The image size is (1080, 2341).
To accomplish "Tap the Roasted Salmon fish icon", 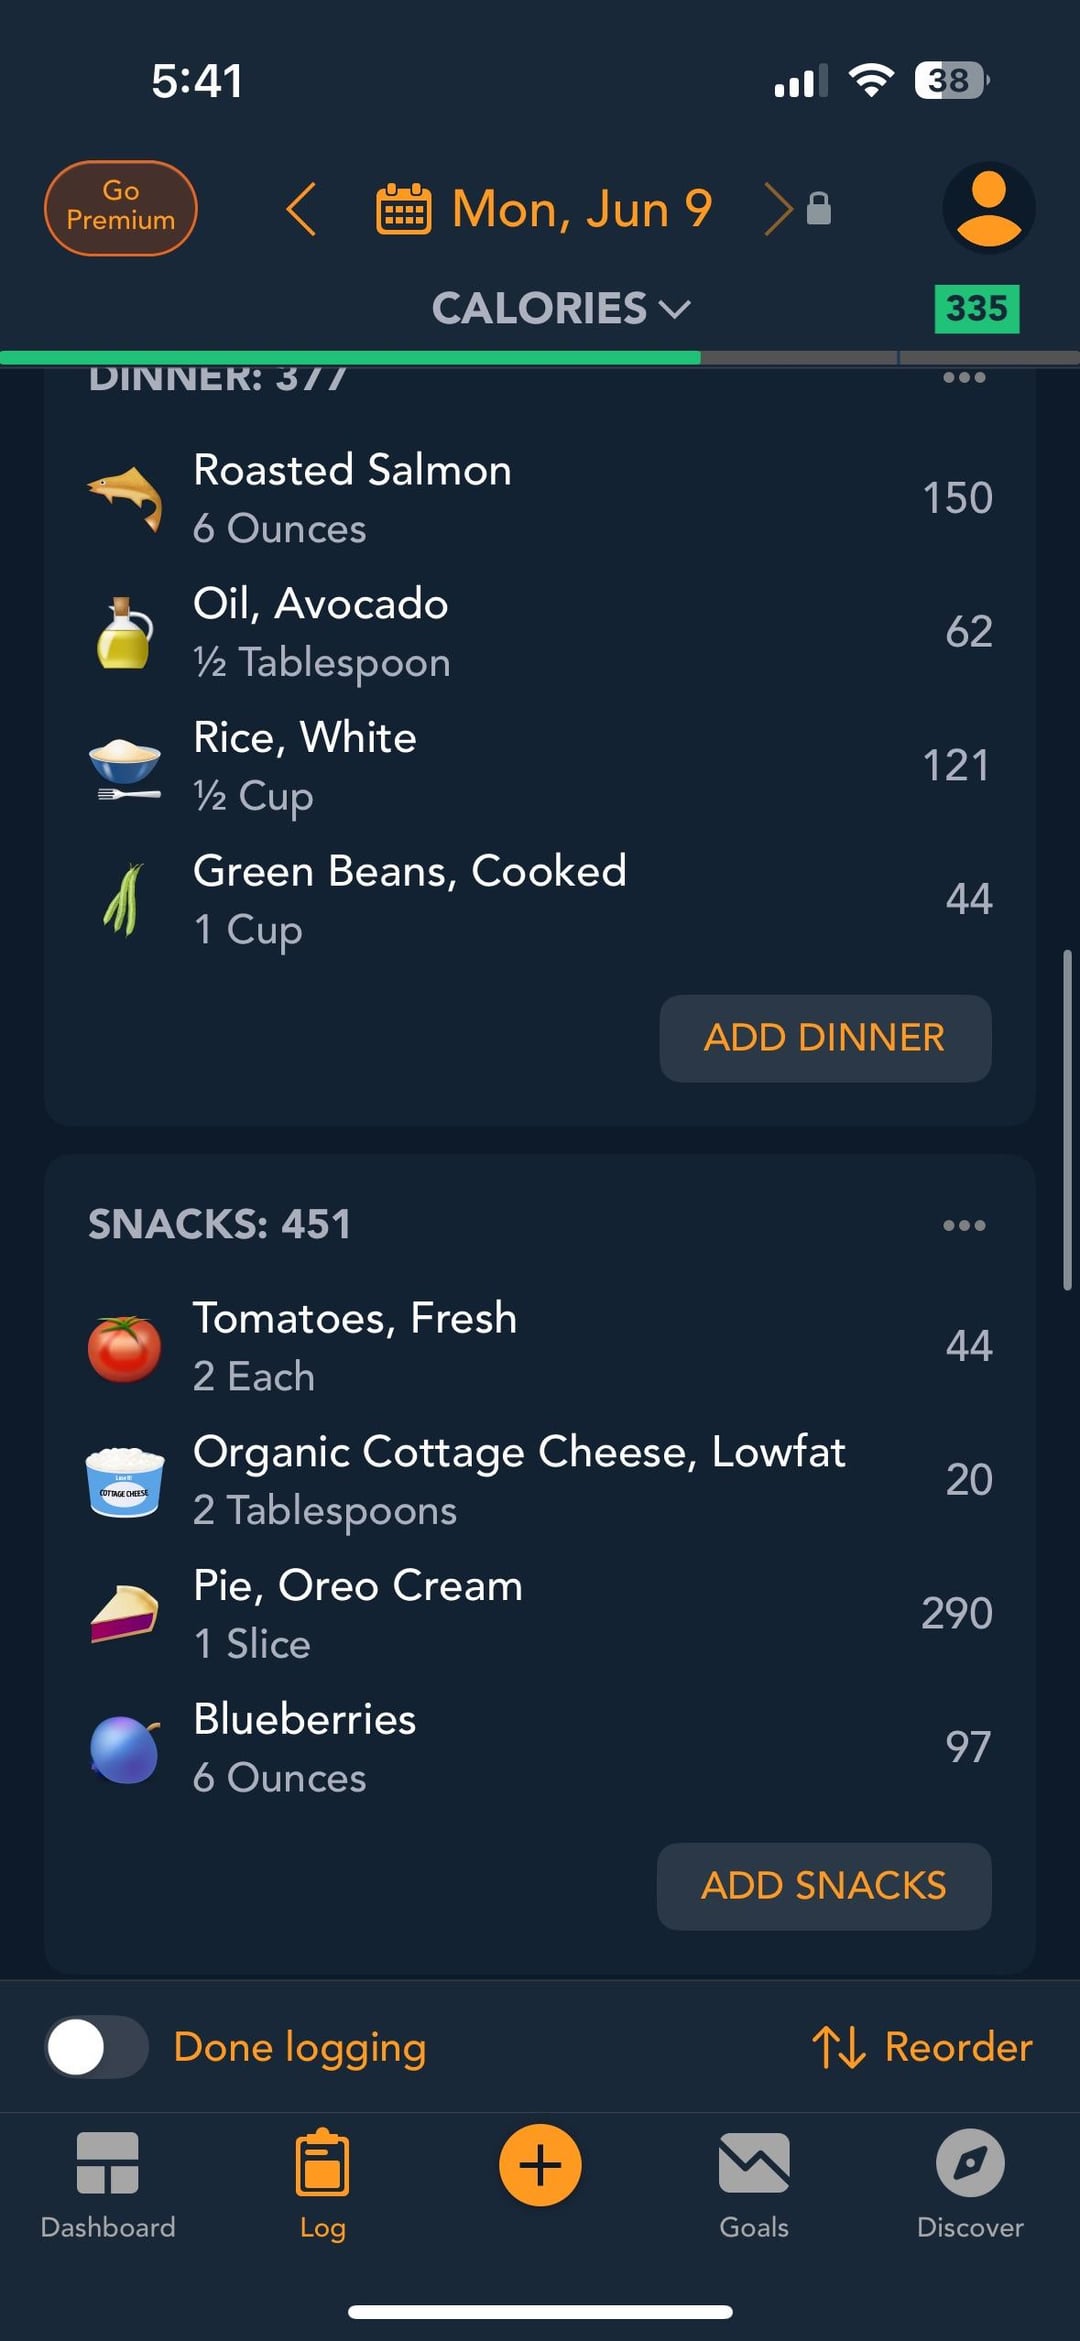I will click(x=125, y=498).
